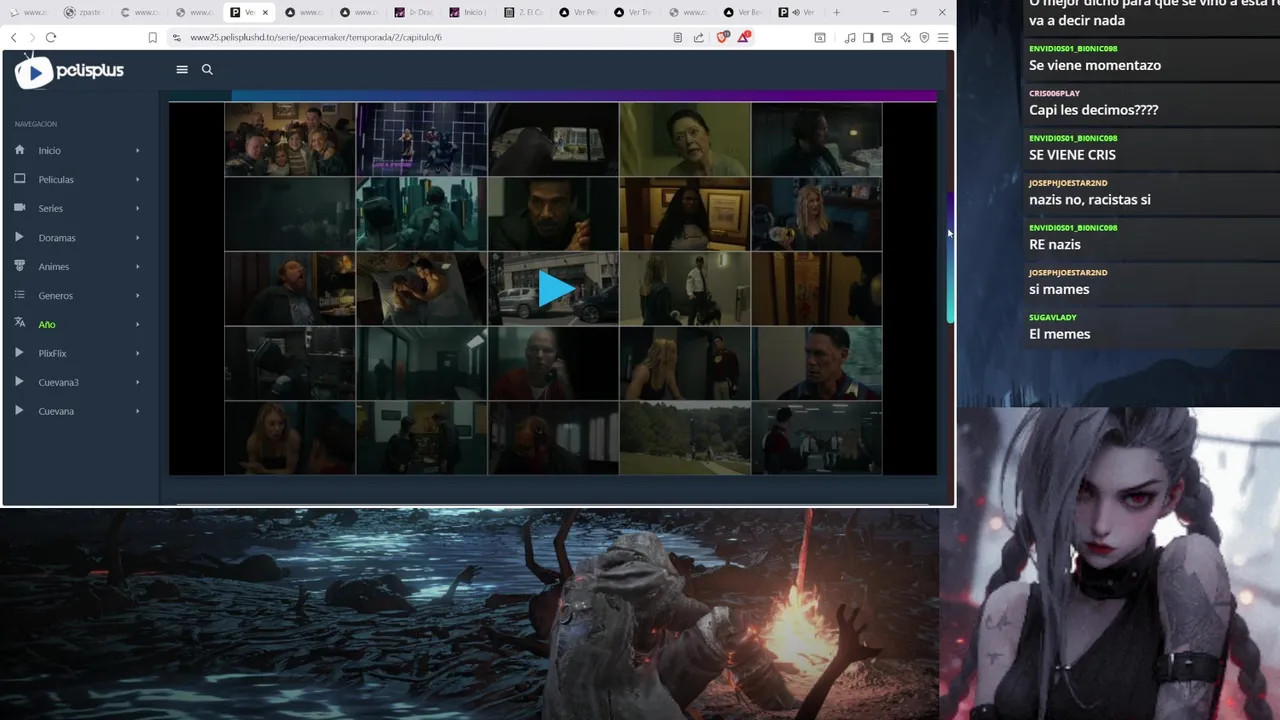1280x720 pixels.
Task: Expand the Cuevana submenu arrow
Action: [x=137, y=411]
